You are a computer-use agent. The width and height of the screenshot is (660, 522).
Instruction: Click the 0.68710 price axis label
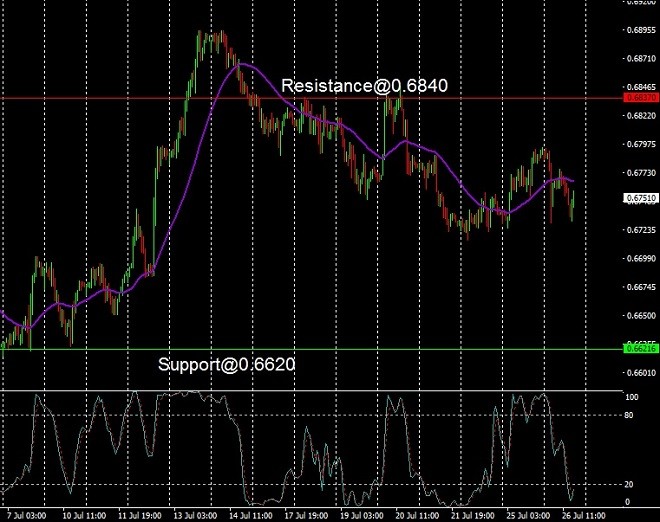(641, 59)
